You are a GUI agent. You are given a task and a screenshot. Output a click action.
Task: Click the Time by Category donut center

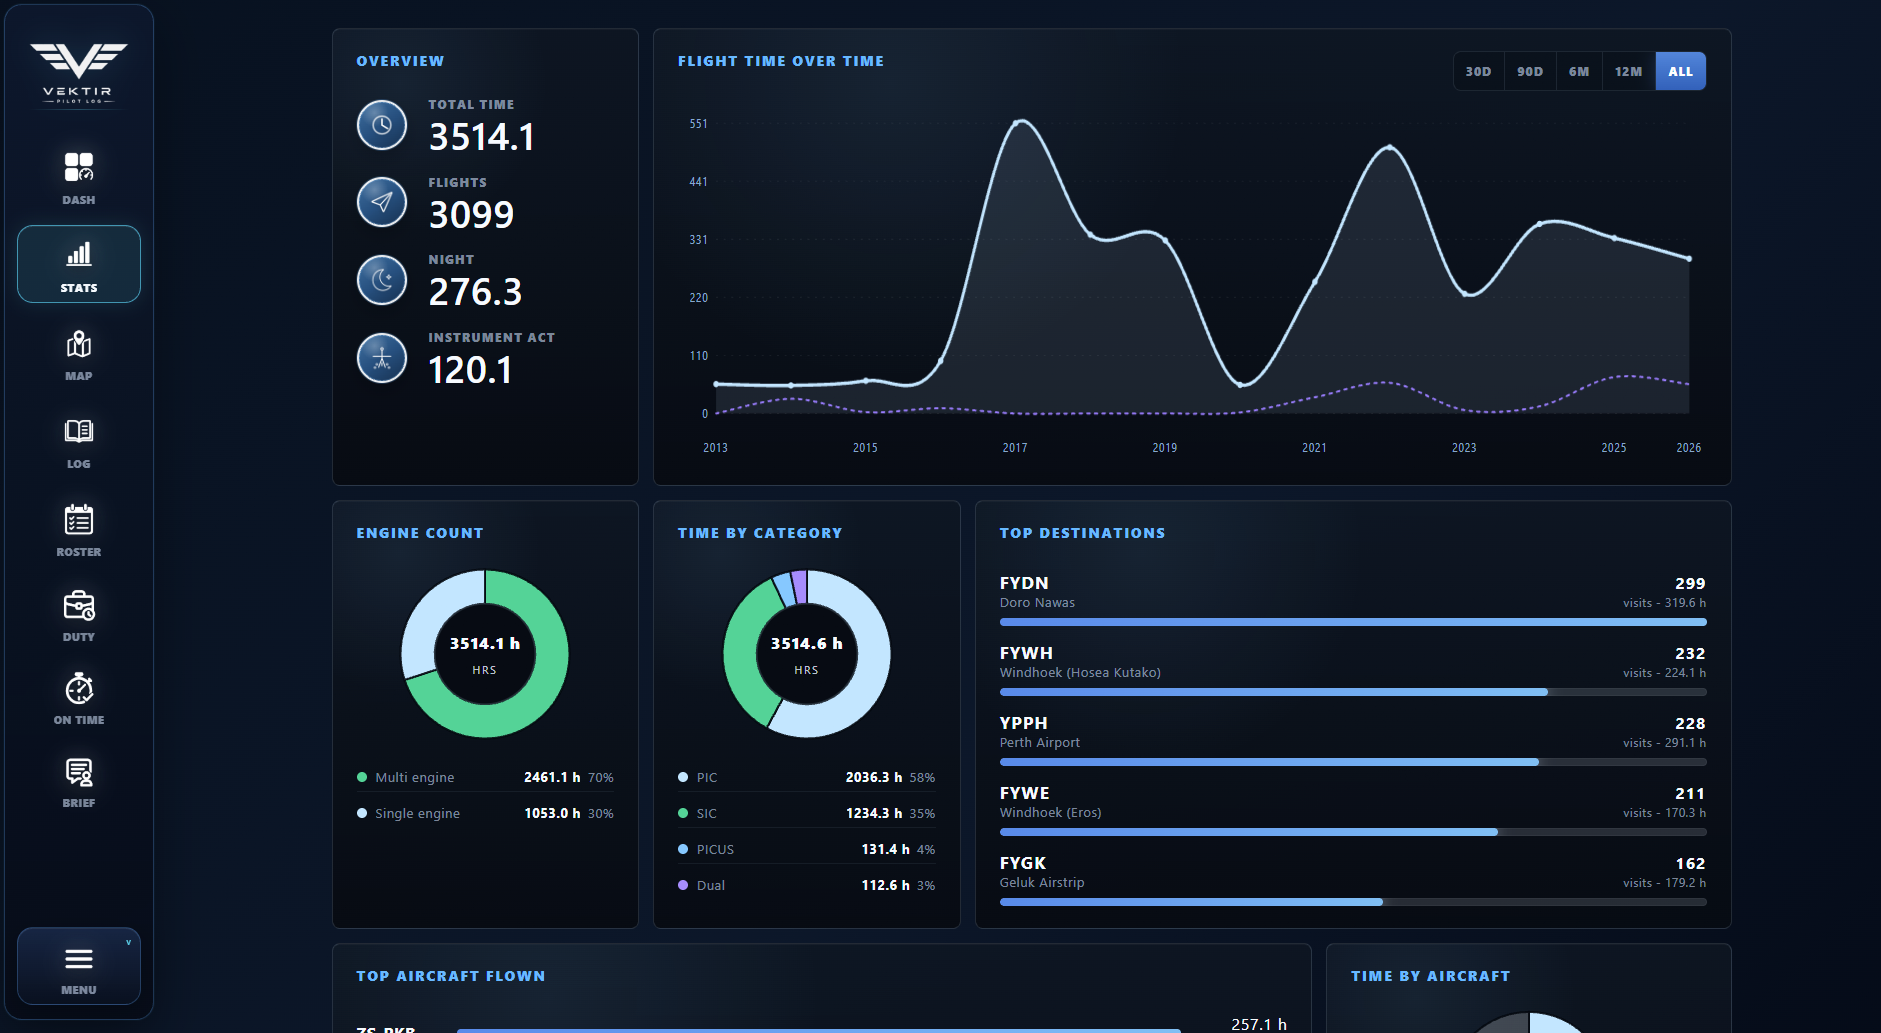click(807, 654)
